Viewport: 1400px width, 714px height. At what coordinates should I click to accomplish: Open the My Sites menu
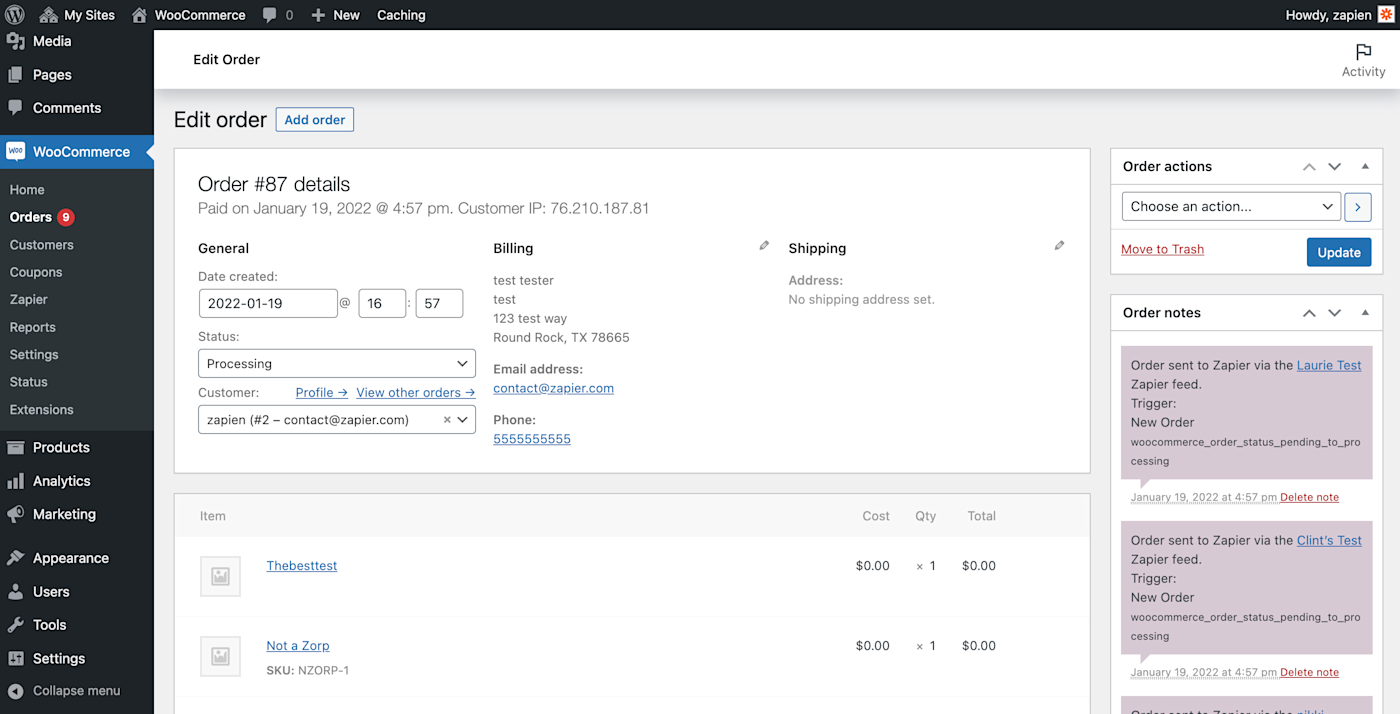[x=77, y=15]
